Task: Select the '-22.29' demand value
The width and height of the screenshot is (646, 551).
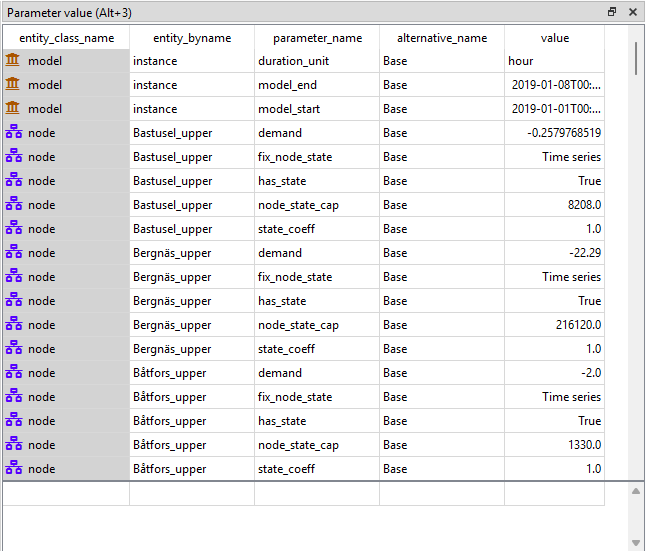Action: (x=555, y=252)
